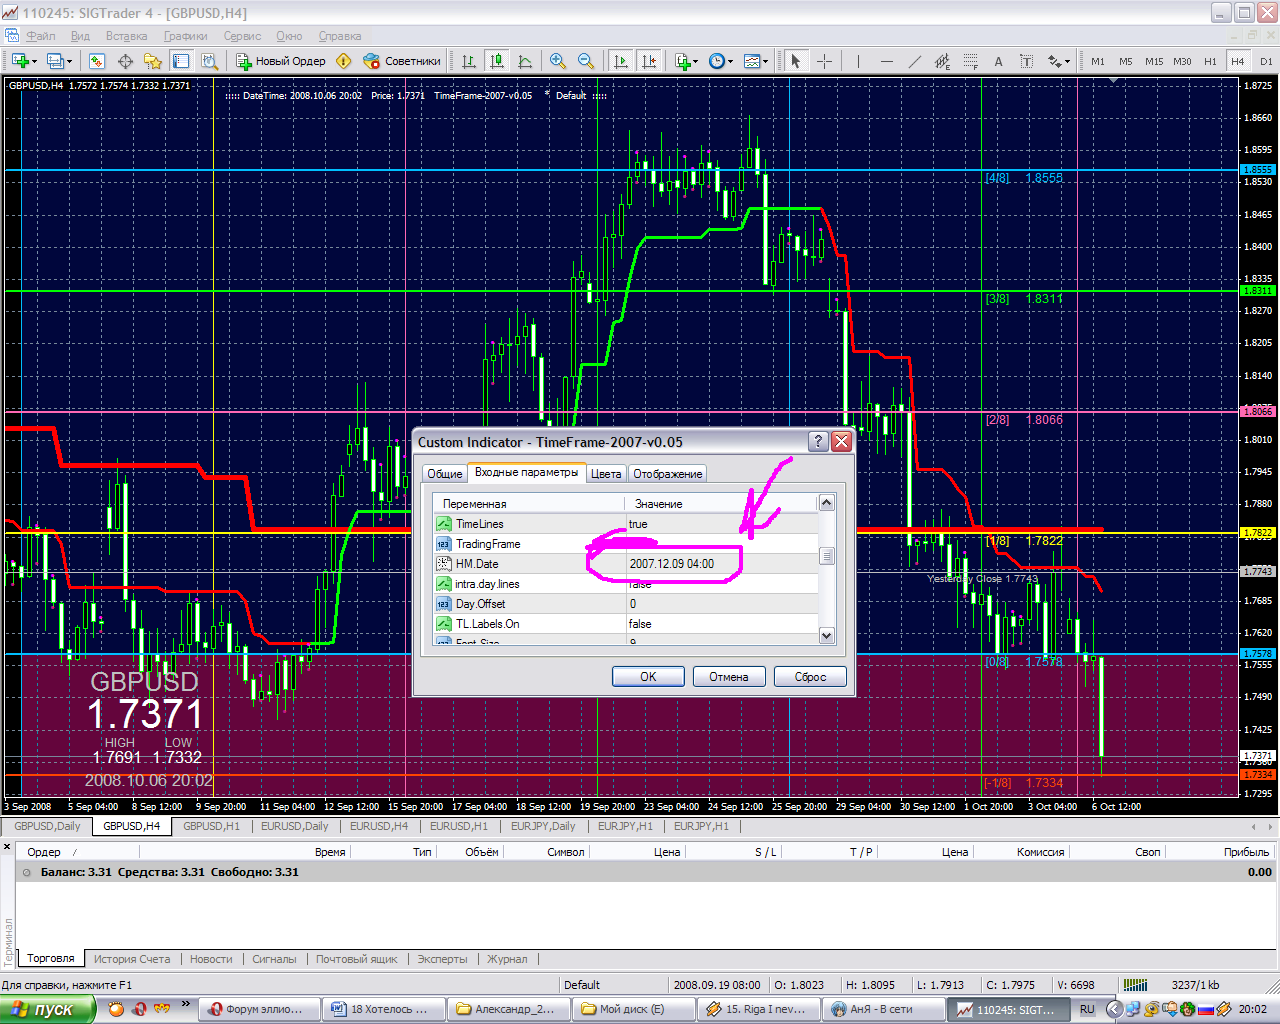This screenshot has height=1024, width=1280.
Task: Open the indicators list dropdown
Action: click(x=686, y=61)
